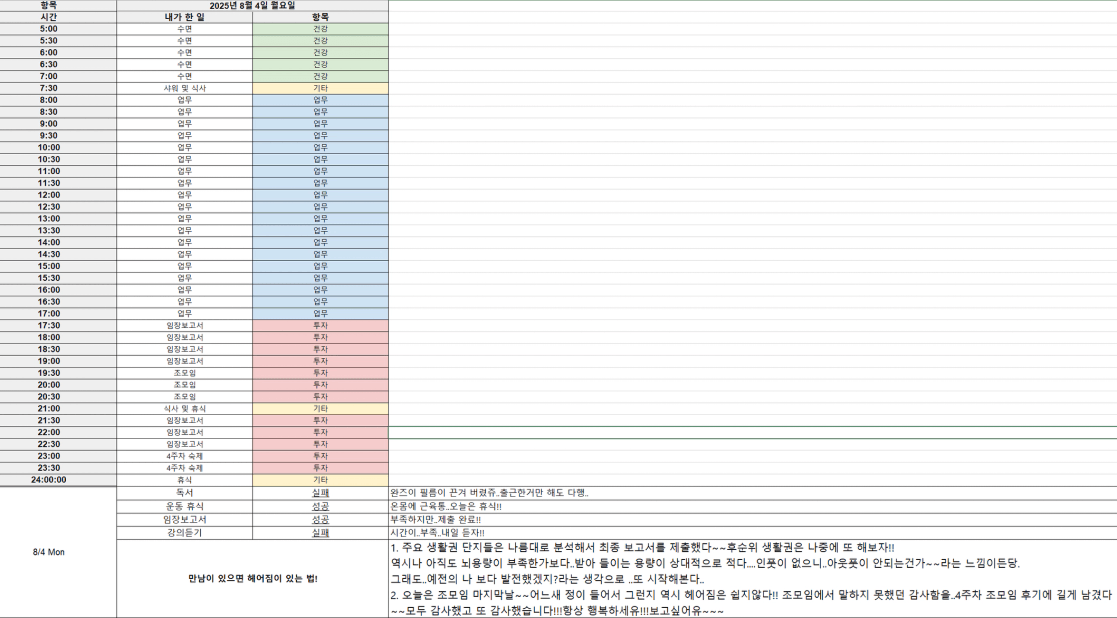Click 업무 activity cell in 8:30 row
Image resolution: width=1117 pixels, height=618 pixels.
pos(185,112)
